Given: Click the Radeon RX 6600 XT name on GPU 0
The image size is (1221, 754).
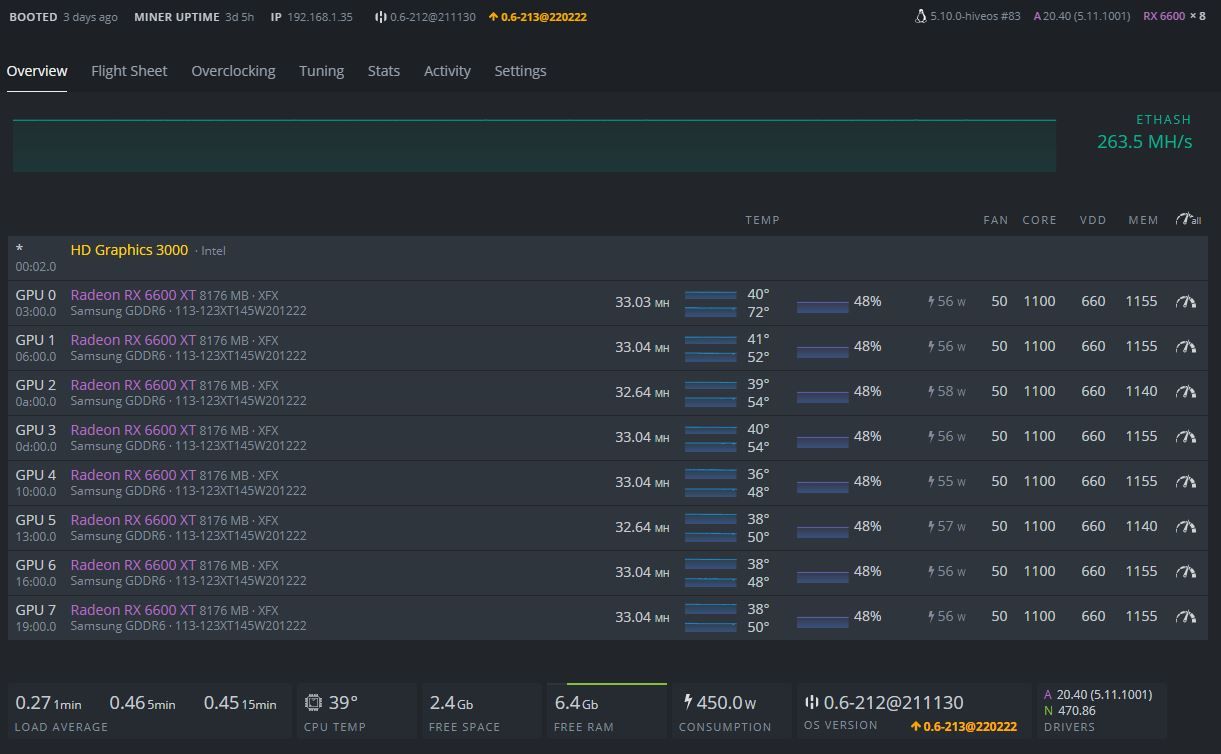Looking at the screenshot, I should point(133,295).
